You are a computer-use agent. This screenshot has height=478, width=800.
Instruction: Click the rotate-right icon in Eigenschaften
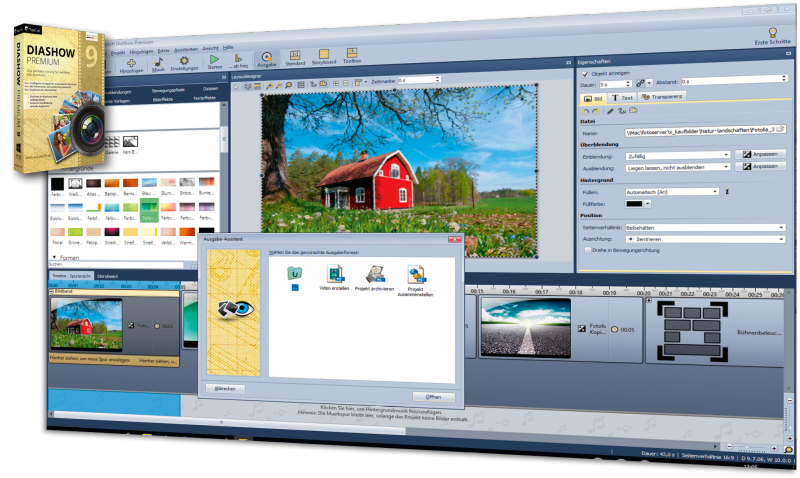coord(595,111)
